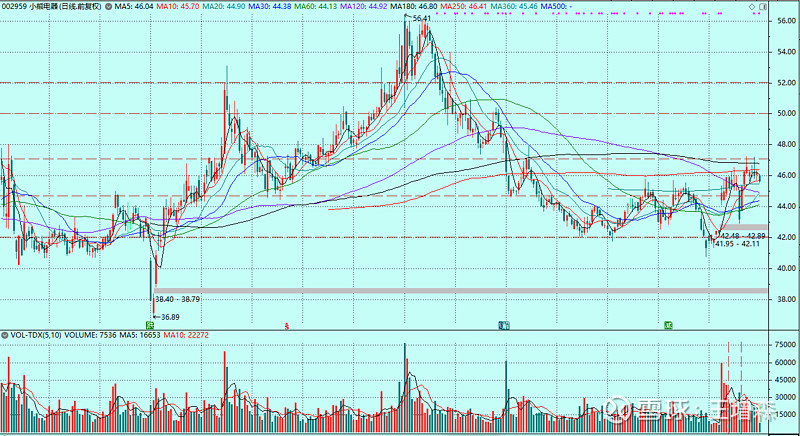
Task: Click the 54.00 price axis label
Action: pyautogui.click(x=786, y=52)
